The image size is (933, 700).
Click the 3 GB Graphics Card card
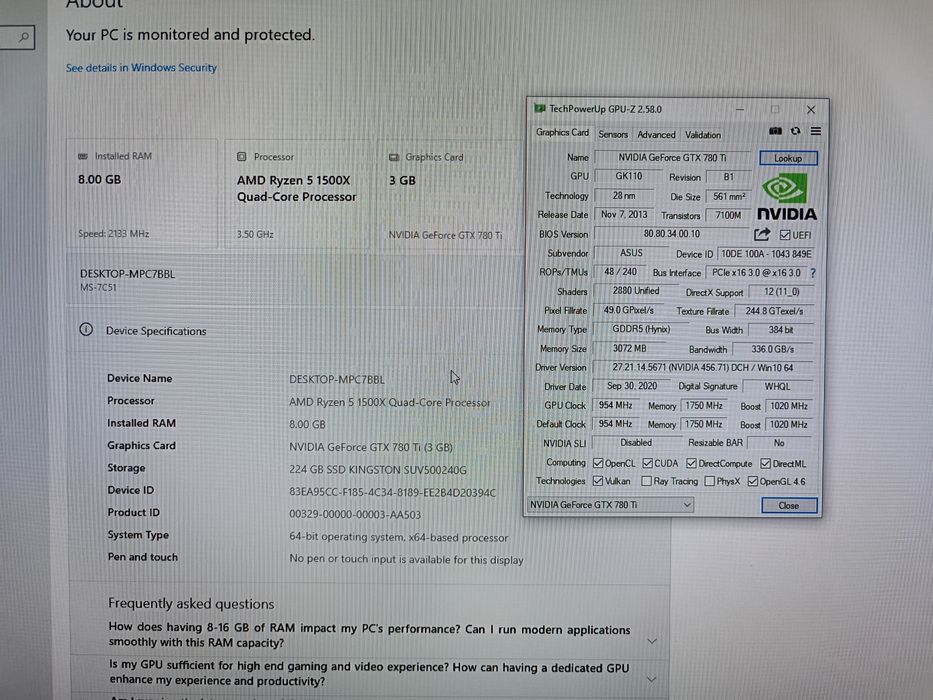pyautogui.click(x=450, y=193)
